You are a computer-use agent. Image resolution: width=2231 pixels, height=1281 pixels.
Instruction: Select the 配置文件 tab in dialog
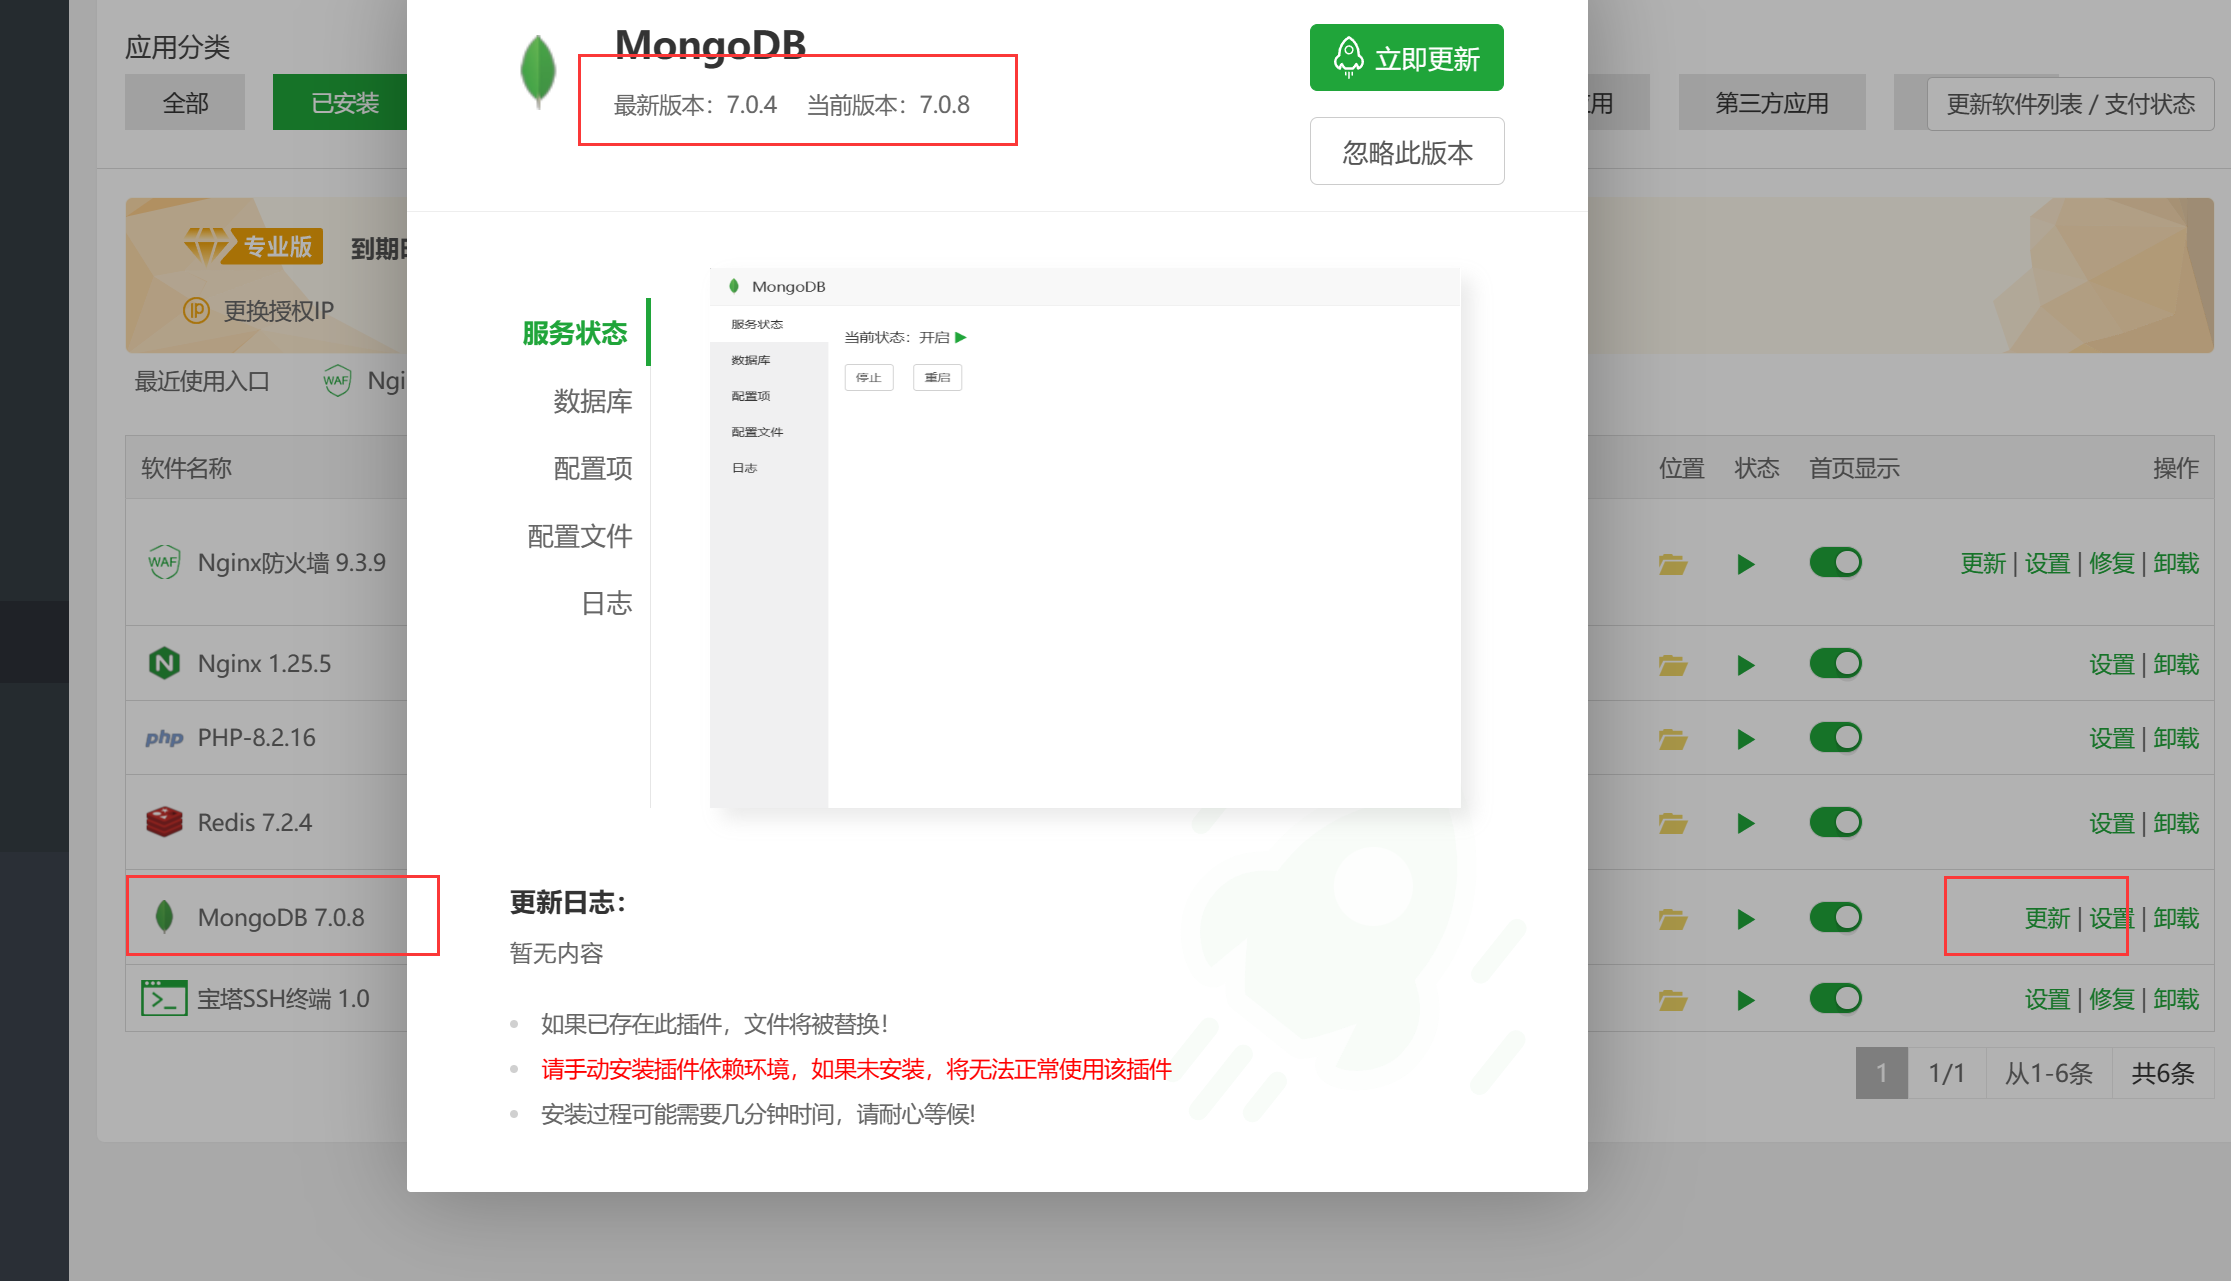(579, 536)
